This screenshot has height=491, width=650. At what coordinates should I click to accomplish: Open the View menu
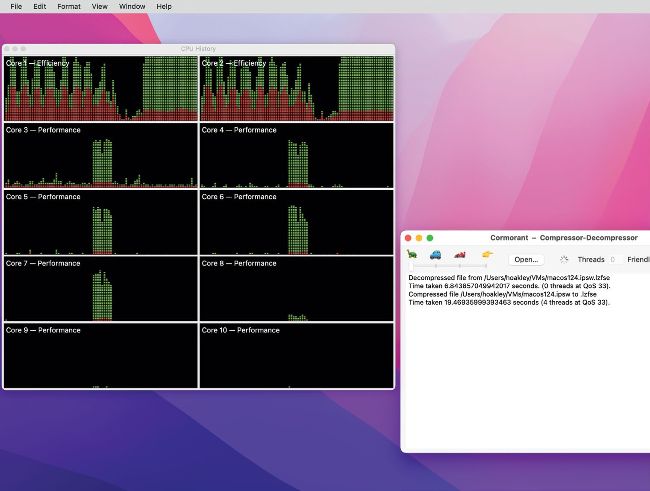pos(100,6)
